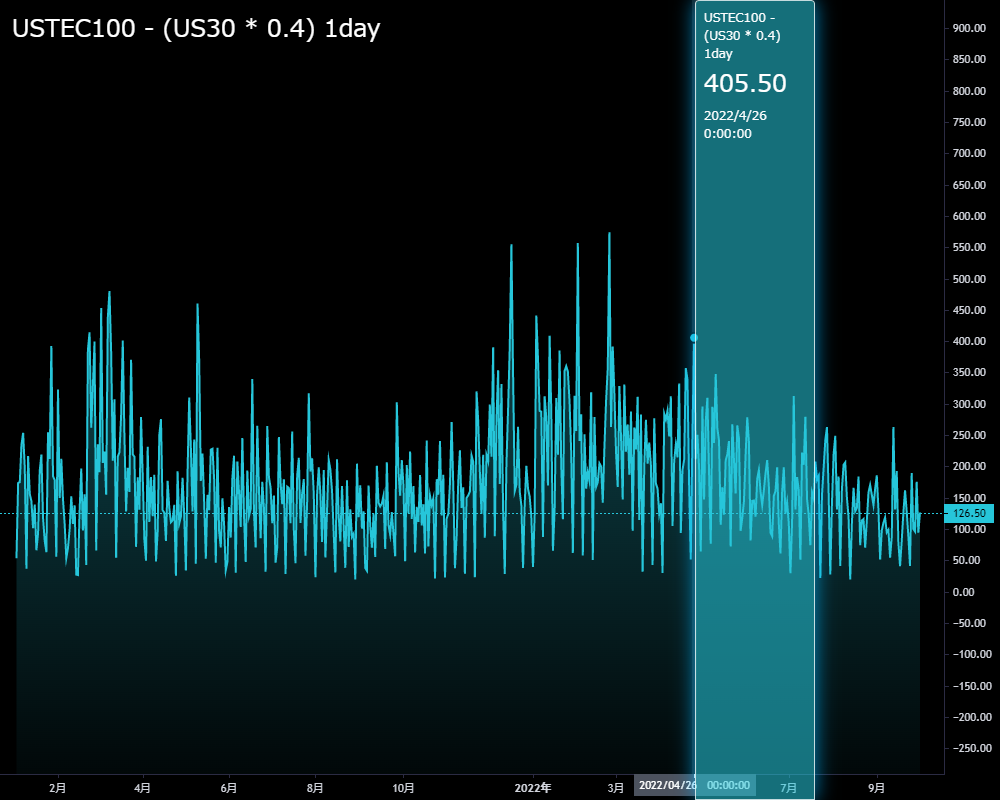
Task: Click the 3月 label on time axis
Action: [x=615, y=787]
